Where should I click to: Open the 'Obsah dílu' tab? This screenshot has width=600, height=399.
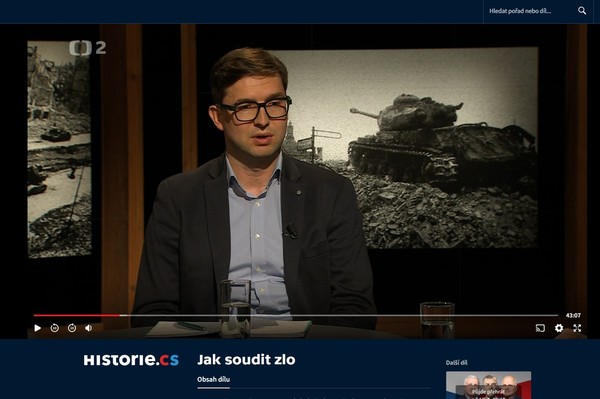(x=214, y=379)
